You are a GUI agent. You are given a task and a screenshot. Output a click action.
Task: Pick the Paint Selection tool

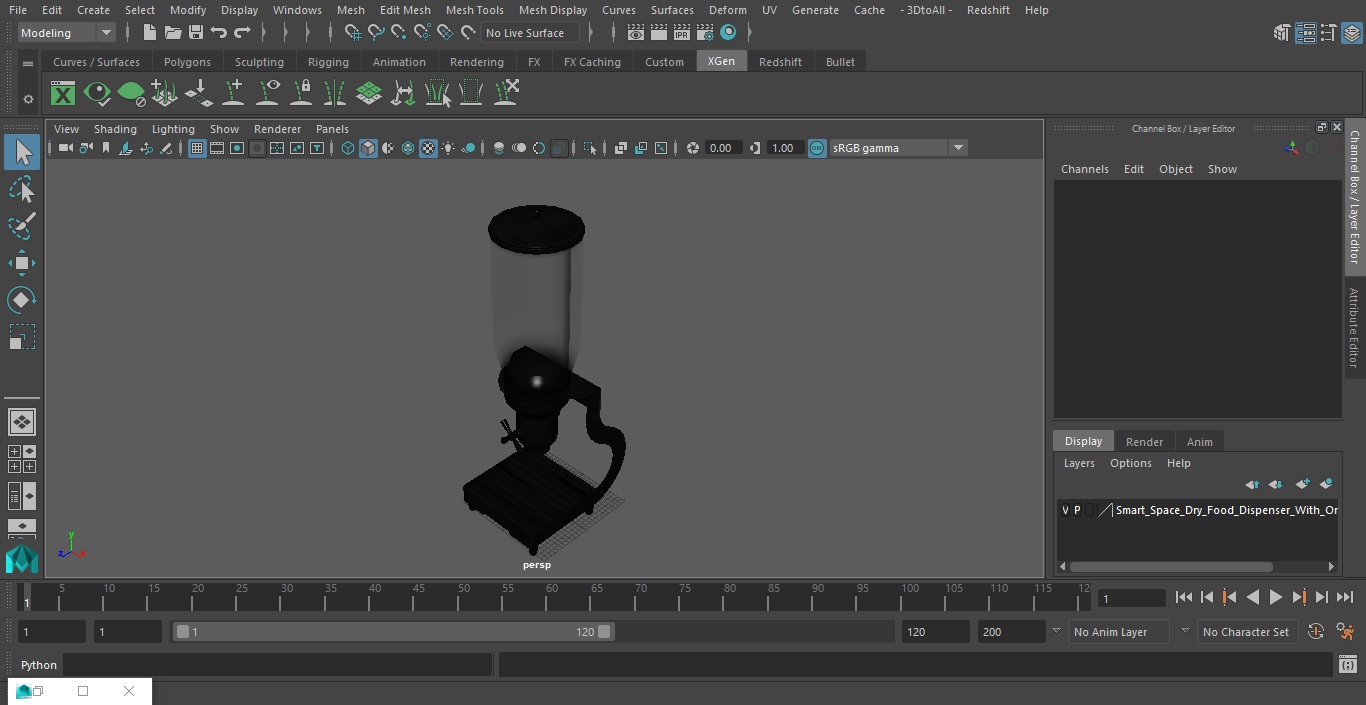click(x=22, y=226)
